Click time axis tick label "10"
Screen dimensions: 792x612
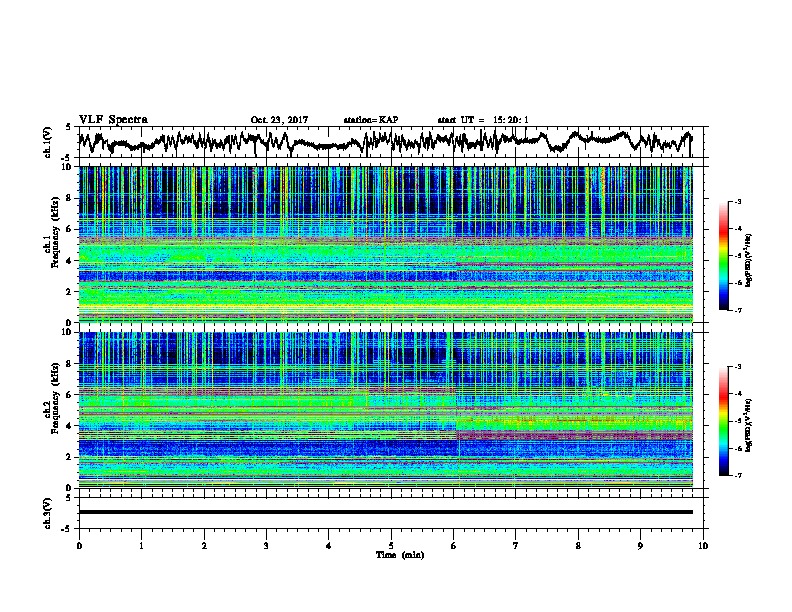click(x=703, y=546)
